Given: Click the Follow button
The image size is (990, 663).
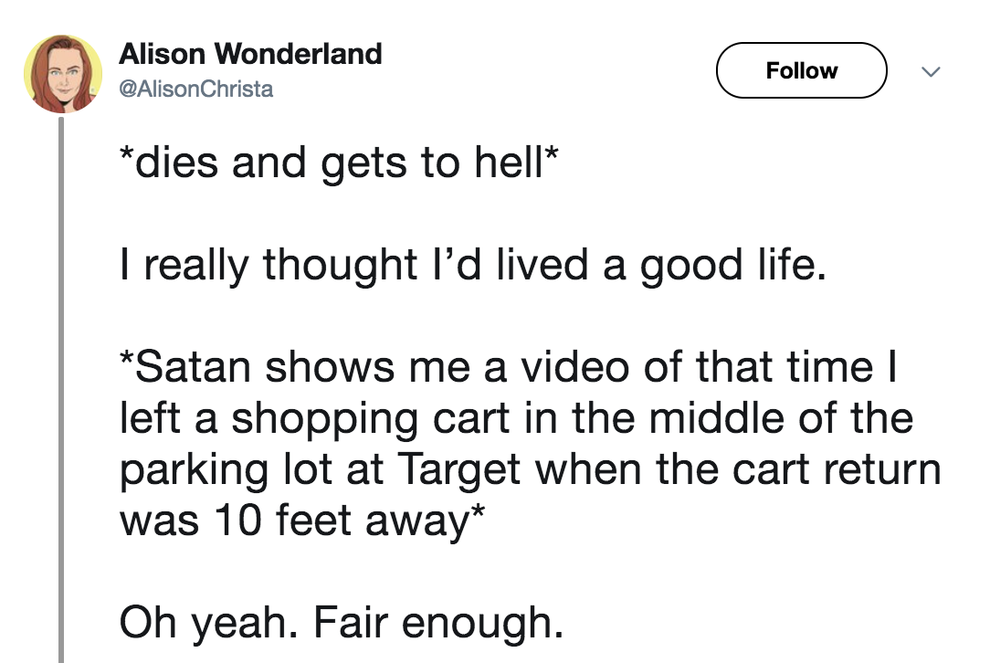Looking at the screenshot, I should coord(801,70).
